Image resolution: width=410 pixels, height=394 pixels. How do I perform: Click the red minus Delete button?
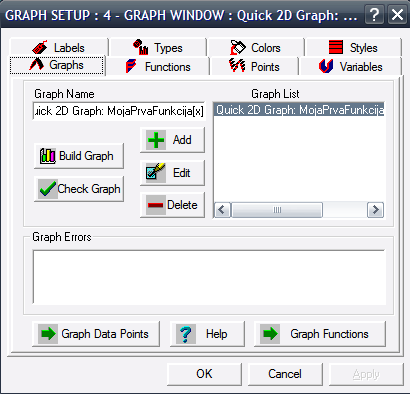[x=172, y=205]
